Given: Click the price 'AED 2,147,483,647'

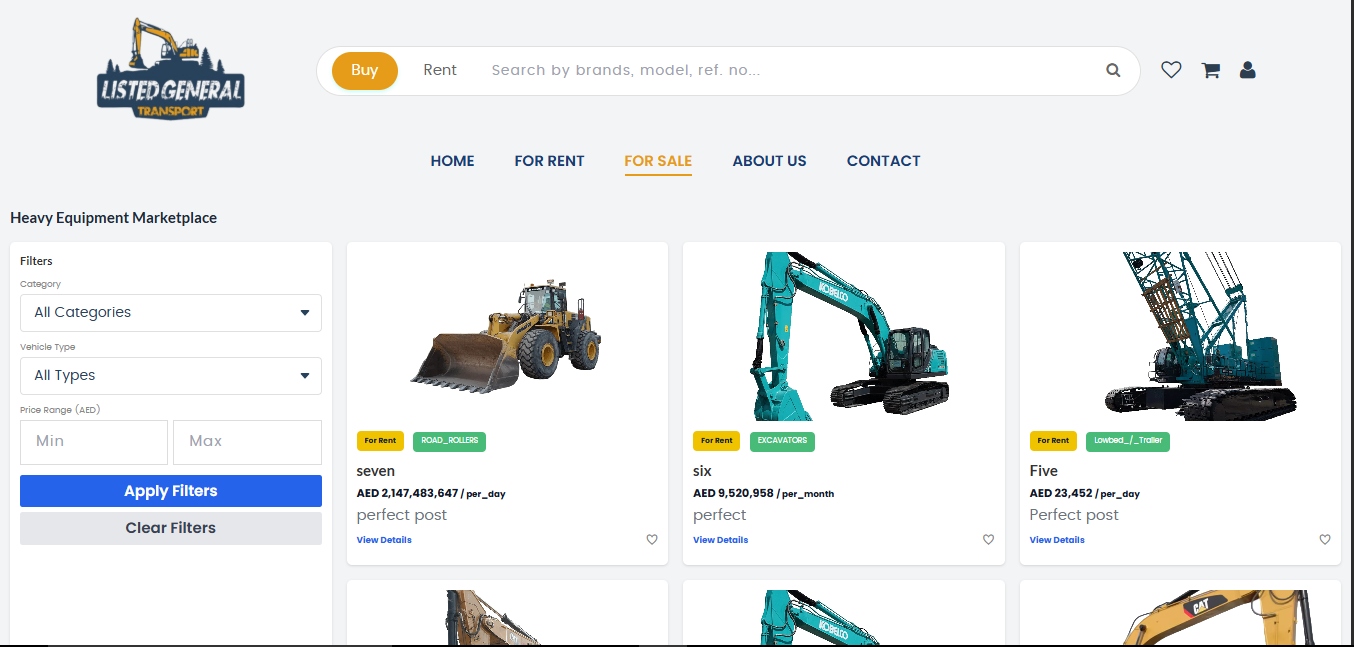Looking at the screenshot, I should click(407, 493).
